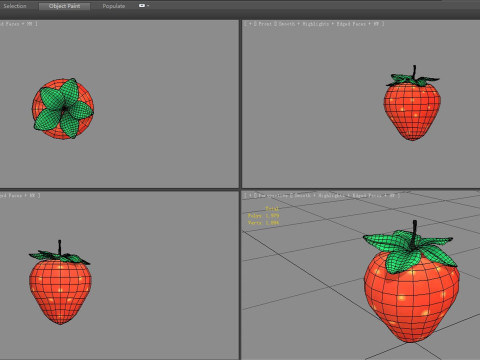Screen dimensions: 480x360
Task: Expand the ribbon display options arrow
Action: 148,6
